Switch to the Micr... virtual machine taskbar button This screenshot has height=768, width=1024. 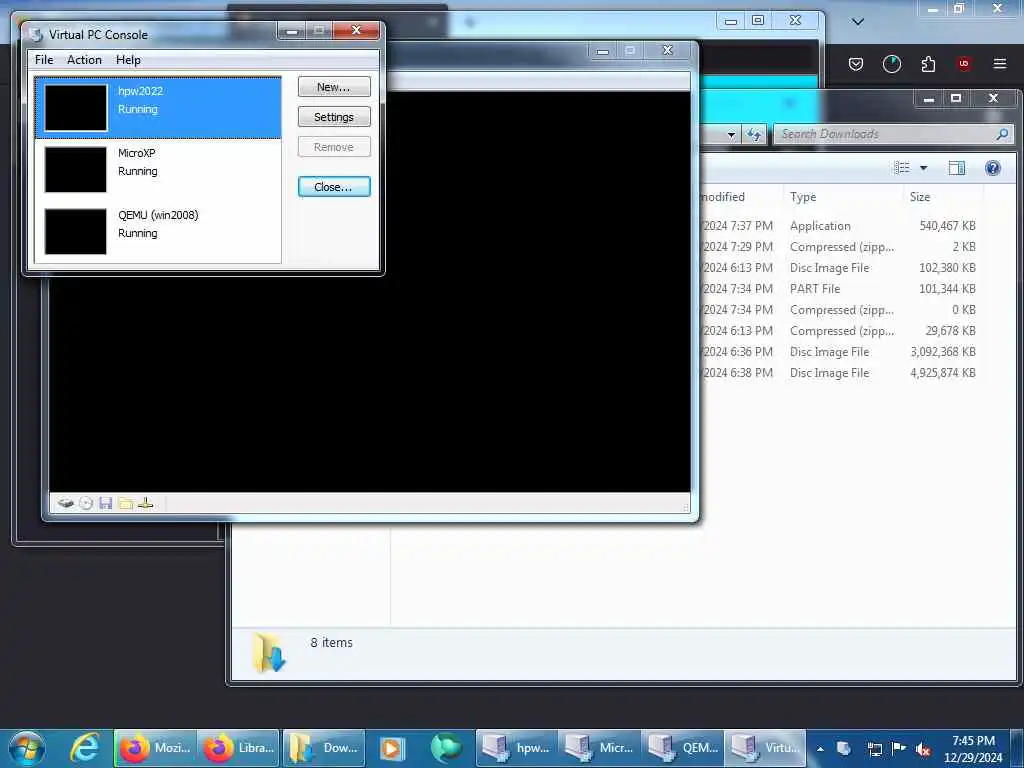pyautogui.click(x=600, y=748)
